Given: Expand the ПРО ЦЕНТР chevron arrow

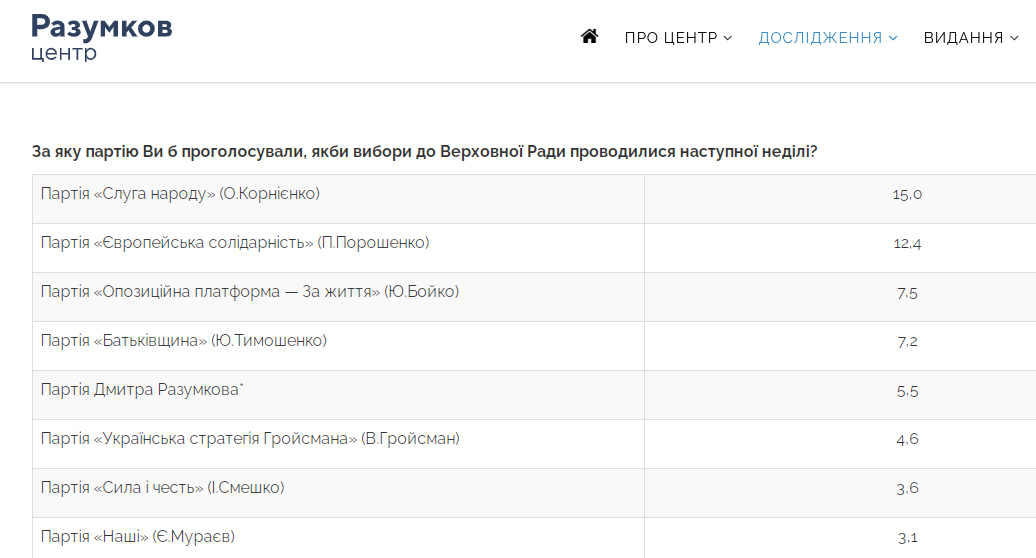Looking at the screenshot, I should pos(728,38).
